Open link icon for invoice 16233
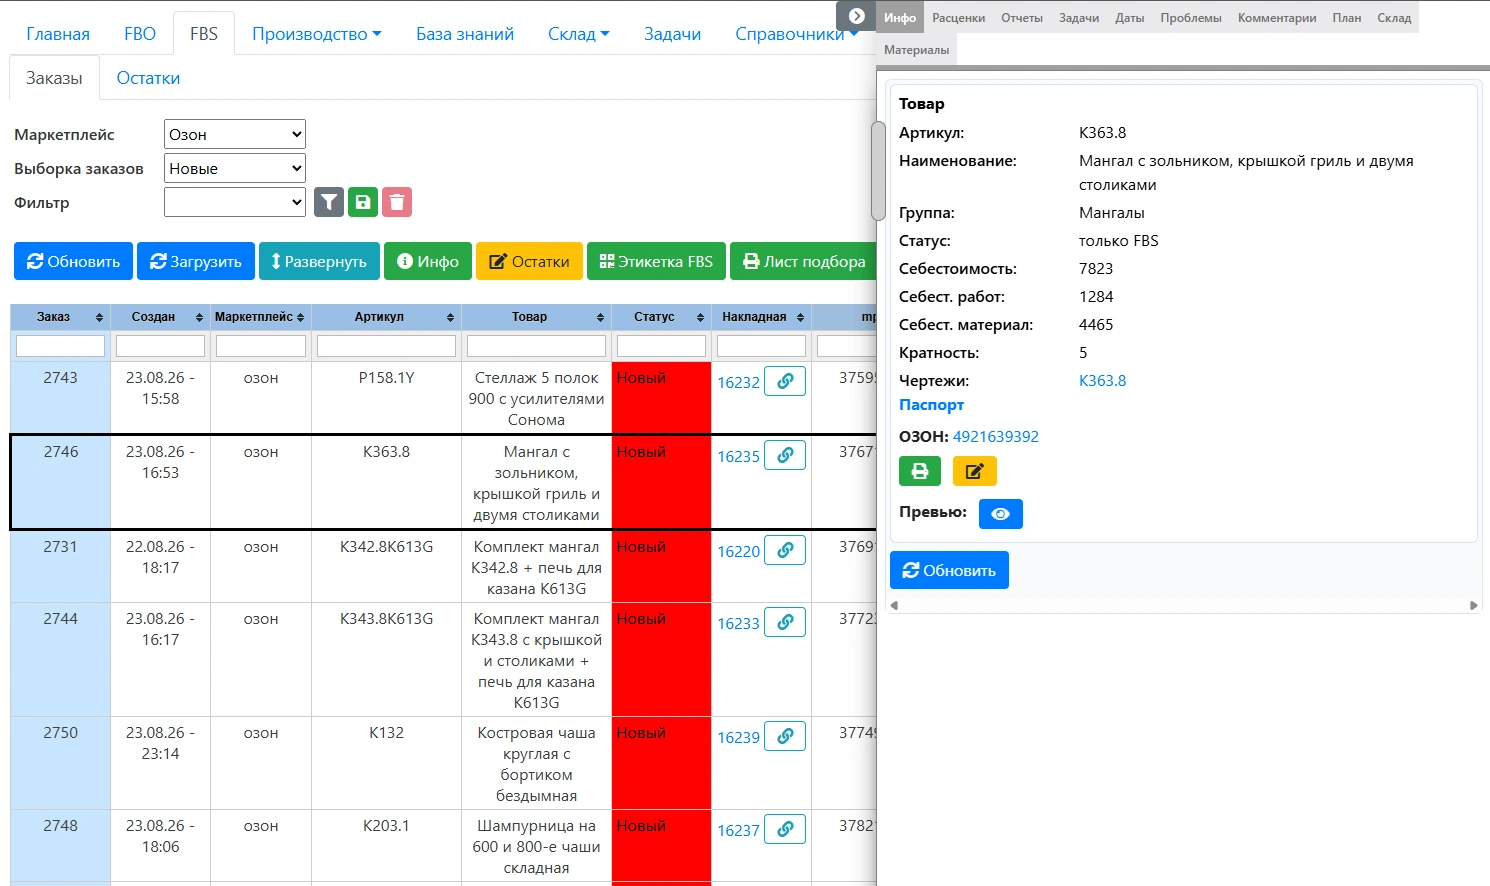The height and width of the screenshot is (886, 1490). pos(785,622)
